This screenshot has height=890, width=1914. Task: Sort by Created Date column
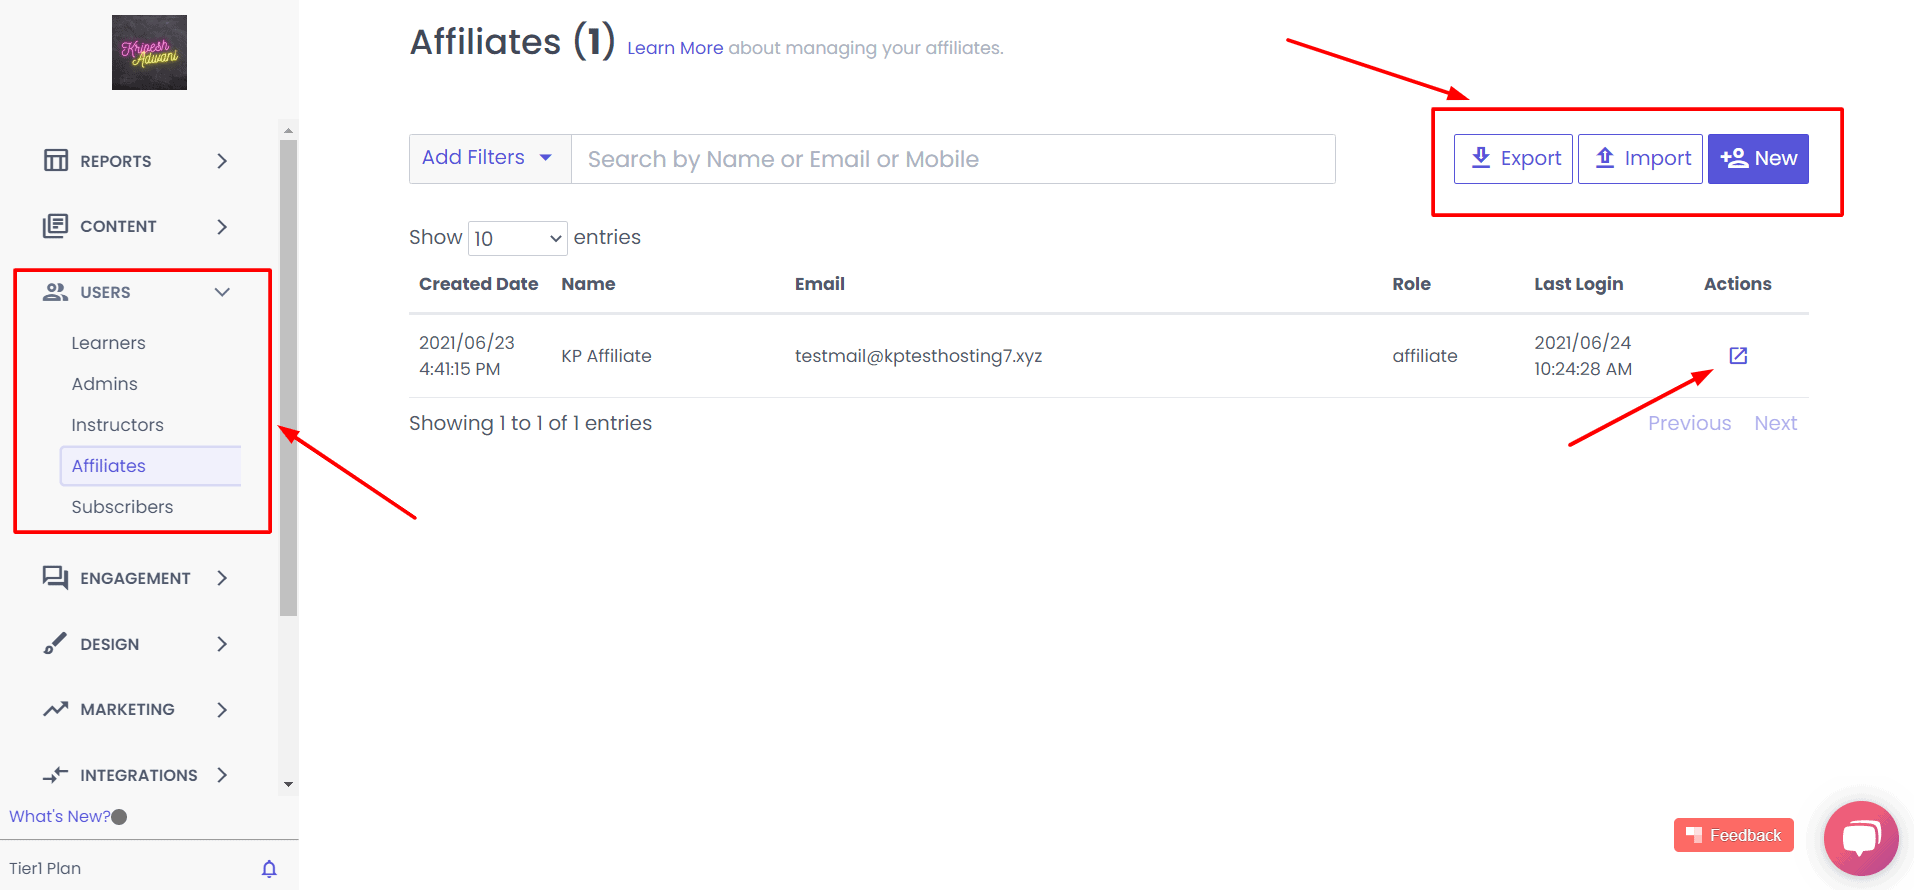[x=478, y=284]
